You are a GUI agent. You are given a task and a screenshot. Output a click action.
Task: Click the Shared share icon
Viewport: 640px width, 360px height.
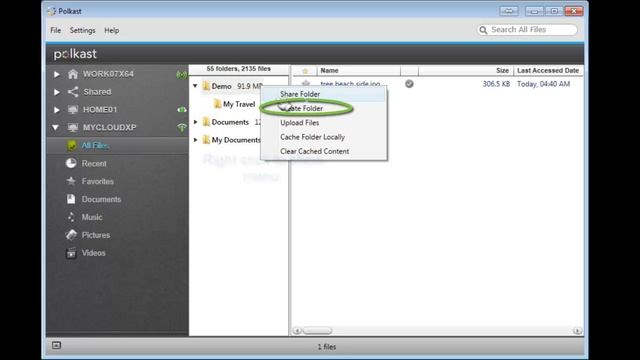pos(73,92)
